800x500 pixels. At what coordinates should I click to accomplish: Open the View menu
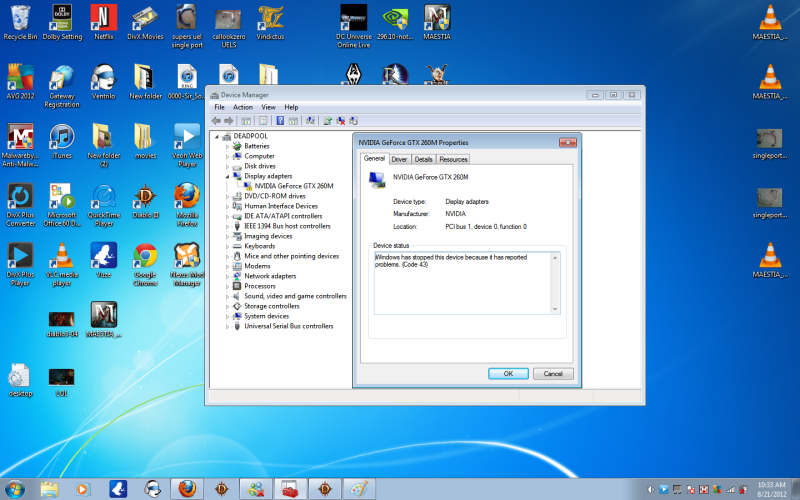(x=268, y=107)
